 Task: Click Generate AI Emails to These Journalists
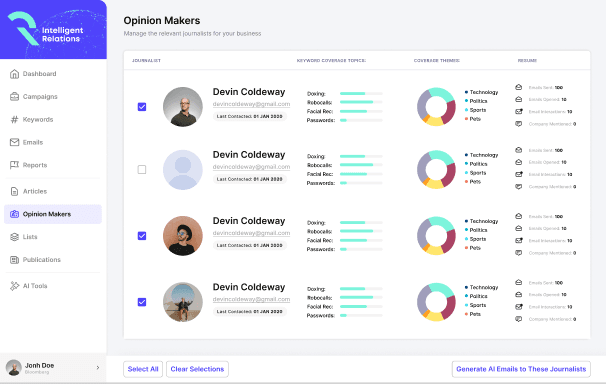521,369
